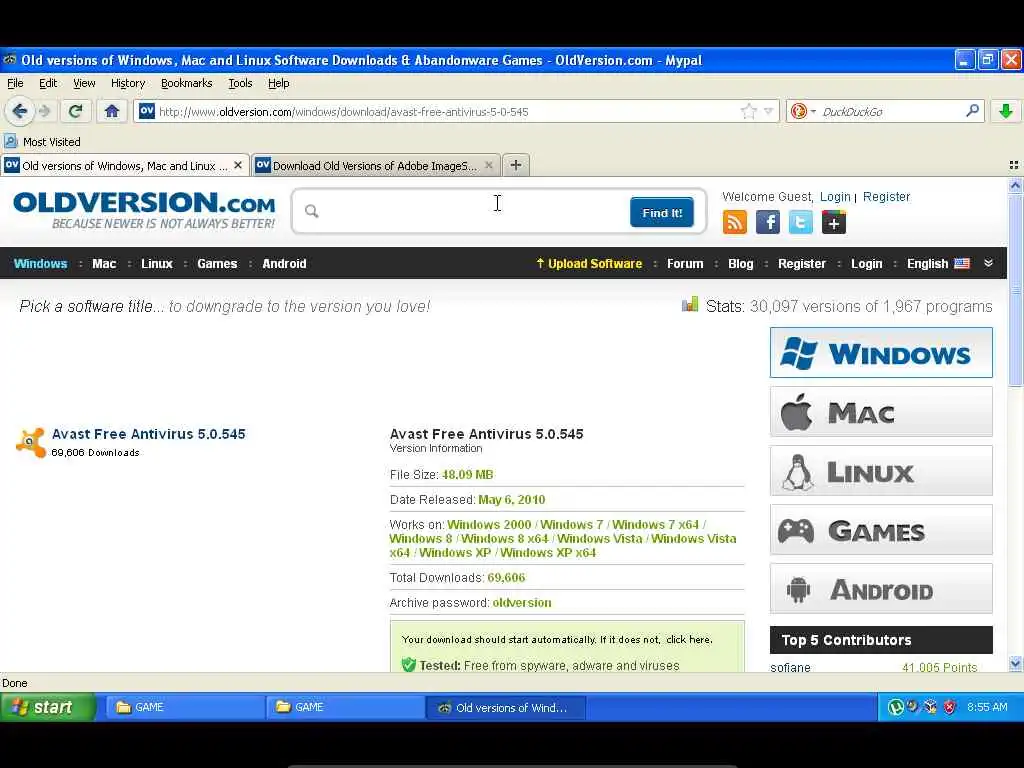Click the Windows XP x64 link
1024x768 pixels.
[548, 552]
